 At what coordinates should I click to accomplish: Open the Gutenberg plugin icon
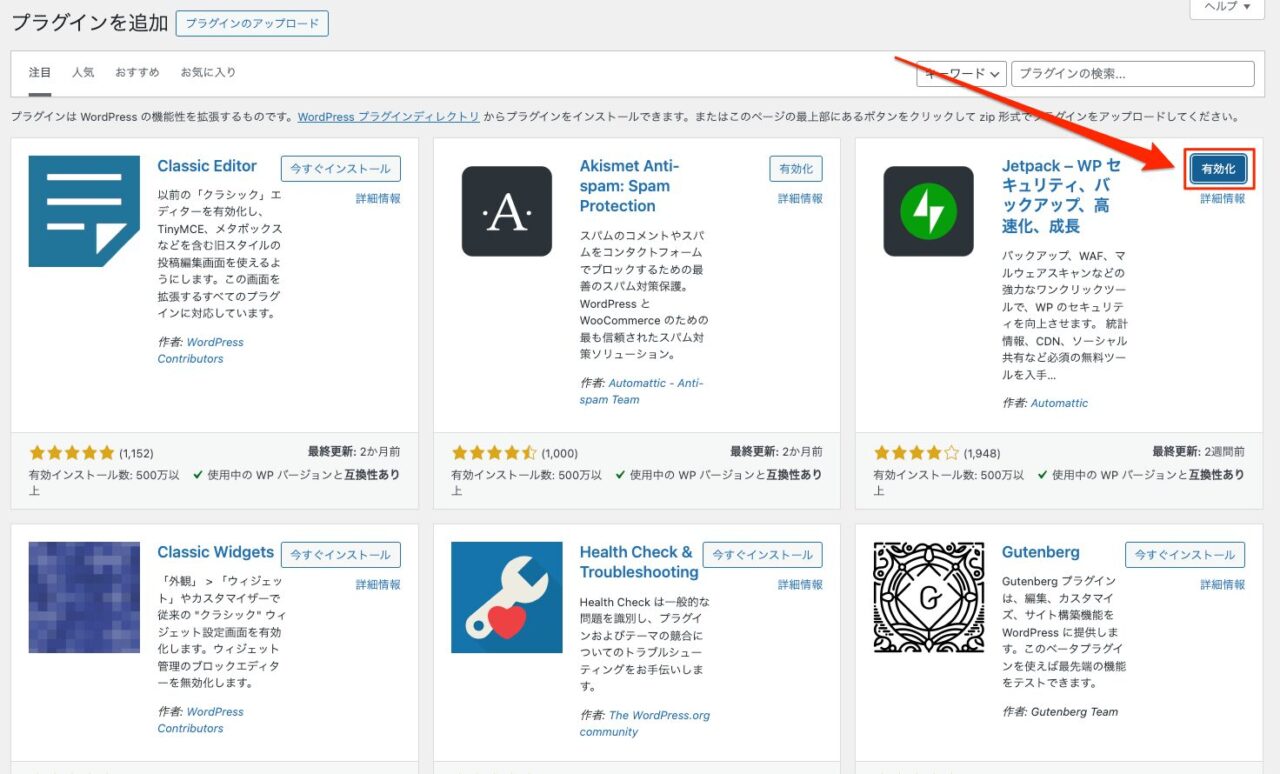[x=928, y=597]
